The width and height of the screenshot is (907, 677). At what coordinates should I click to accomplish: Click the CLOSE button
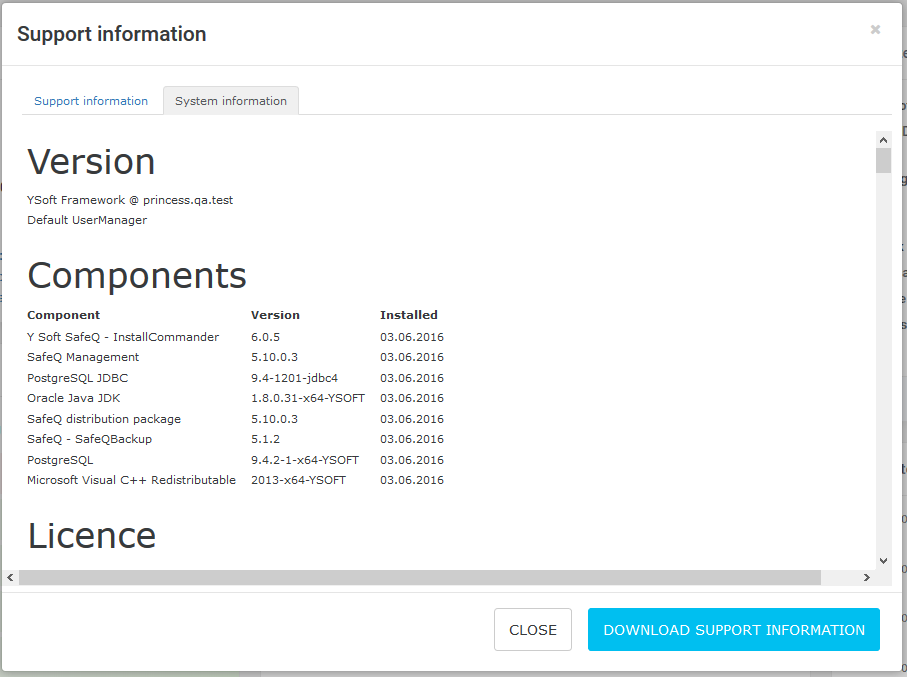tap(533, 630)
